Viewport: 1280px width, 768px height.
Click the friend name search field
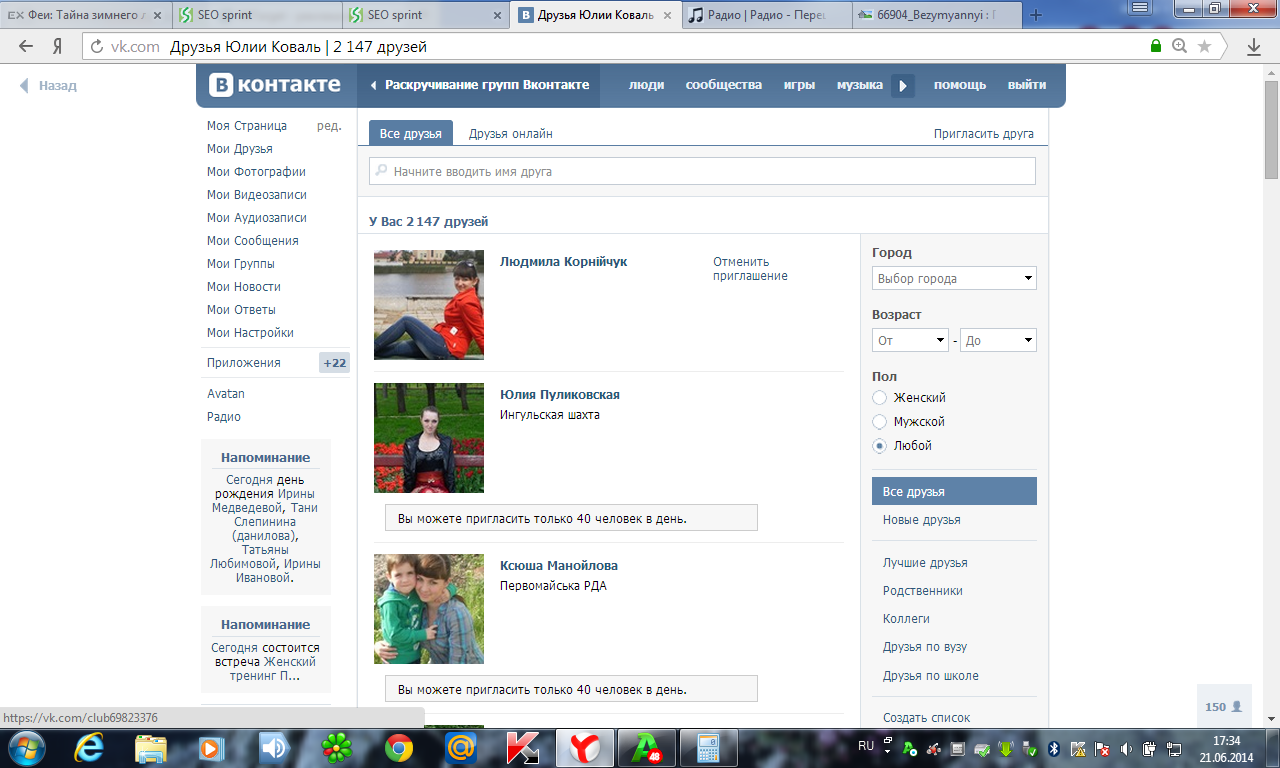pos(702,171)
